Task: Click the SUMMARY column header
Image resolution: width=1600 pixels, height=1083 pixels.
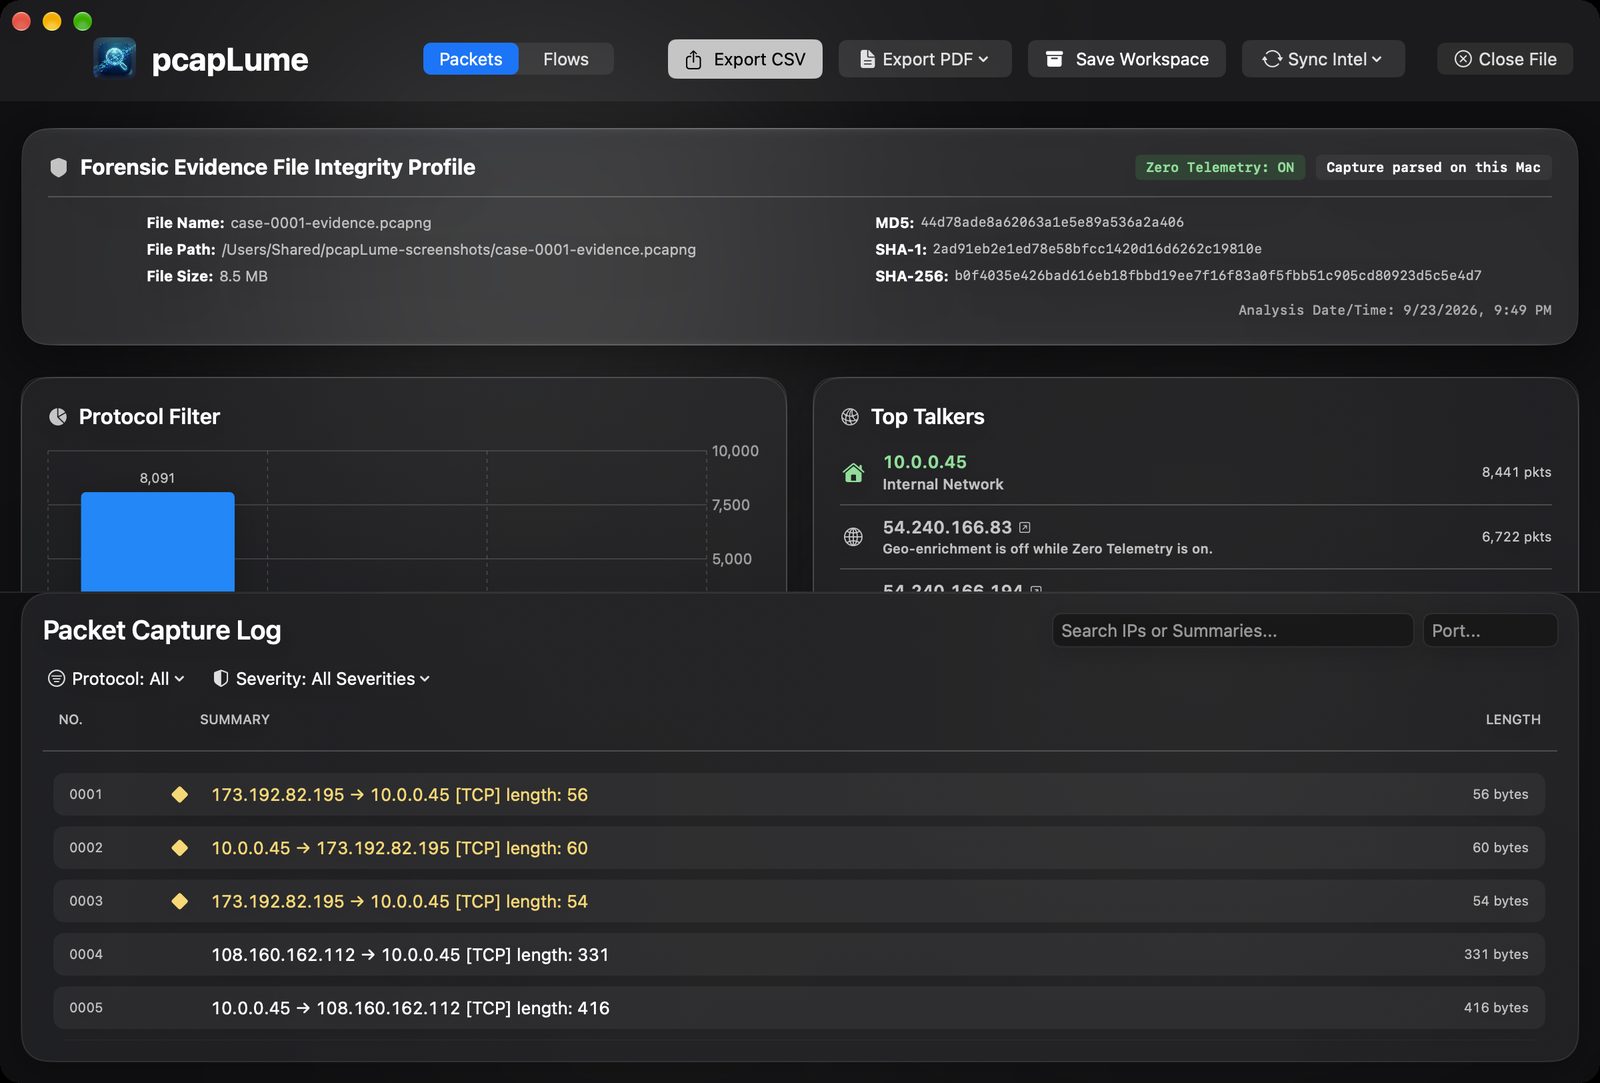Action: (235, 720)
